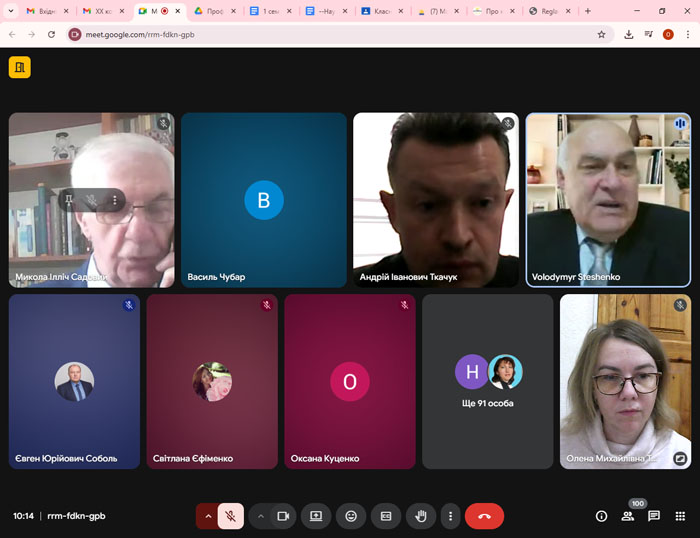Expand audio settings arrow beside microphone
Image resolution: width=700 pixels, height=538 pixels.
click(x=208, y=516)
